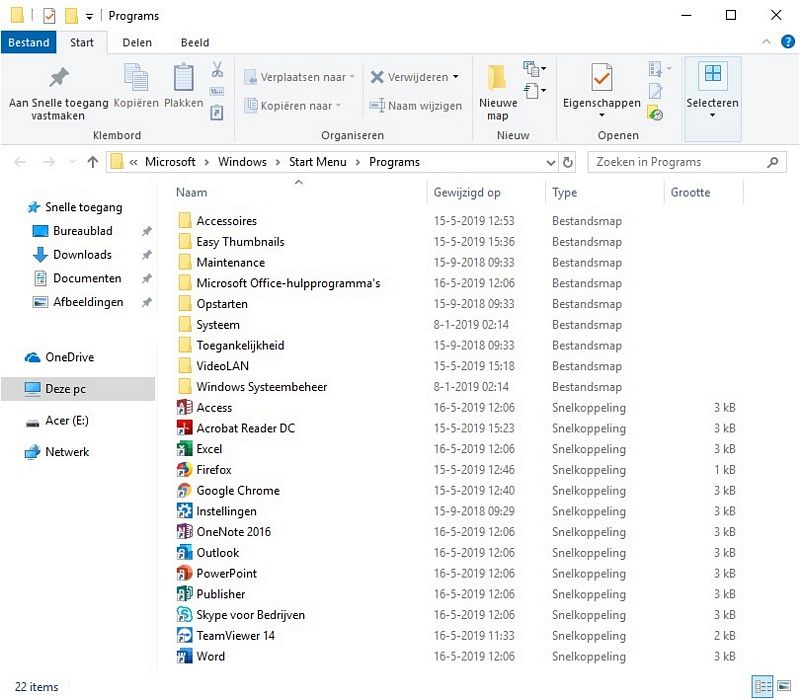Switch to the Start ribbon tab
800x699 pixels.
point(82,42)
